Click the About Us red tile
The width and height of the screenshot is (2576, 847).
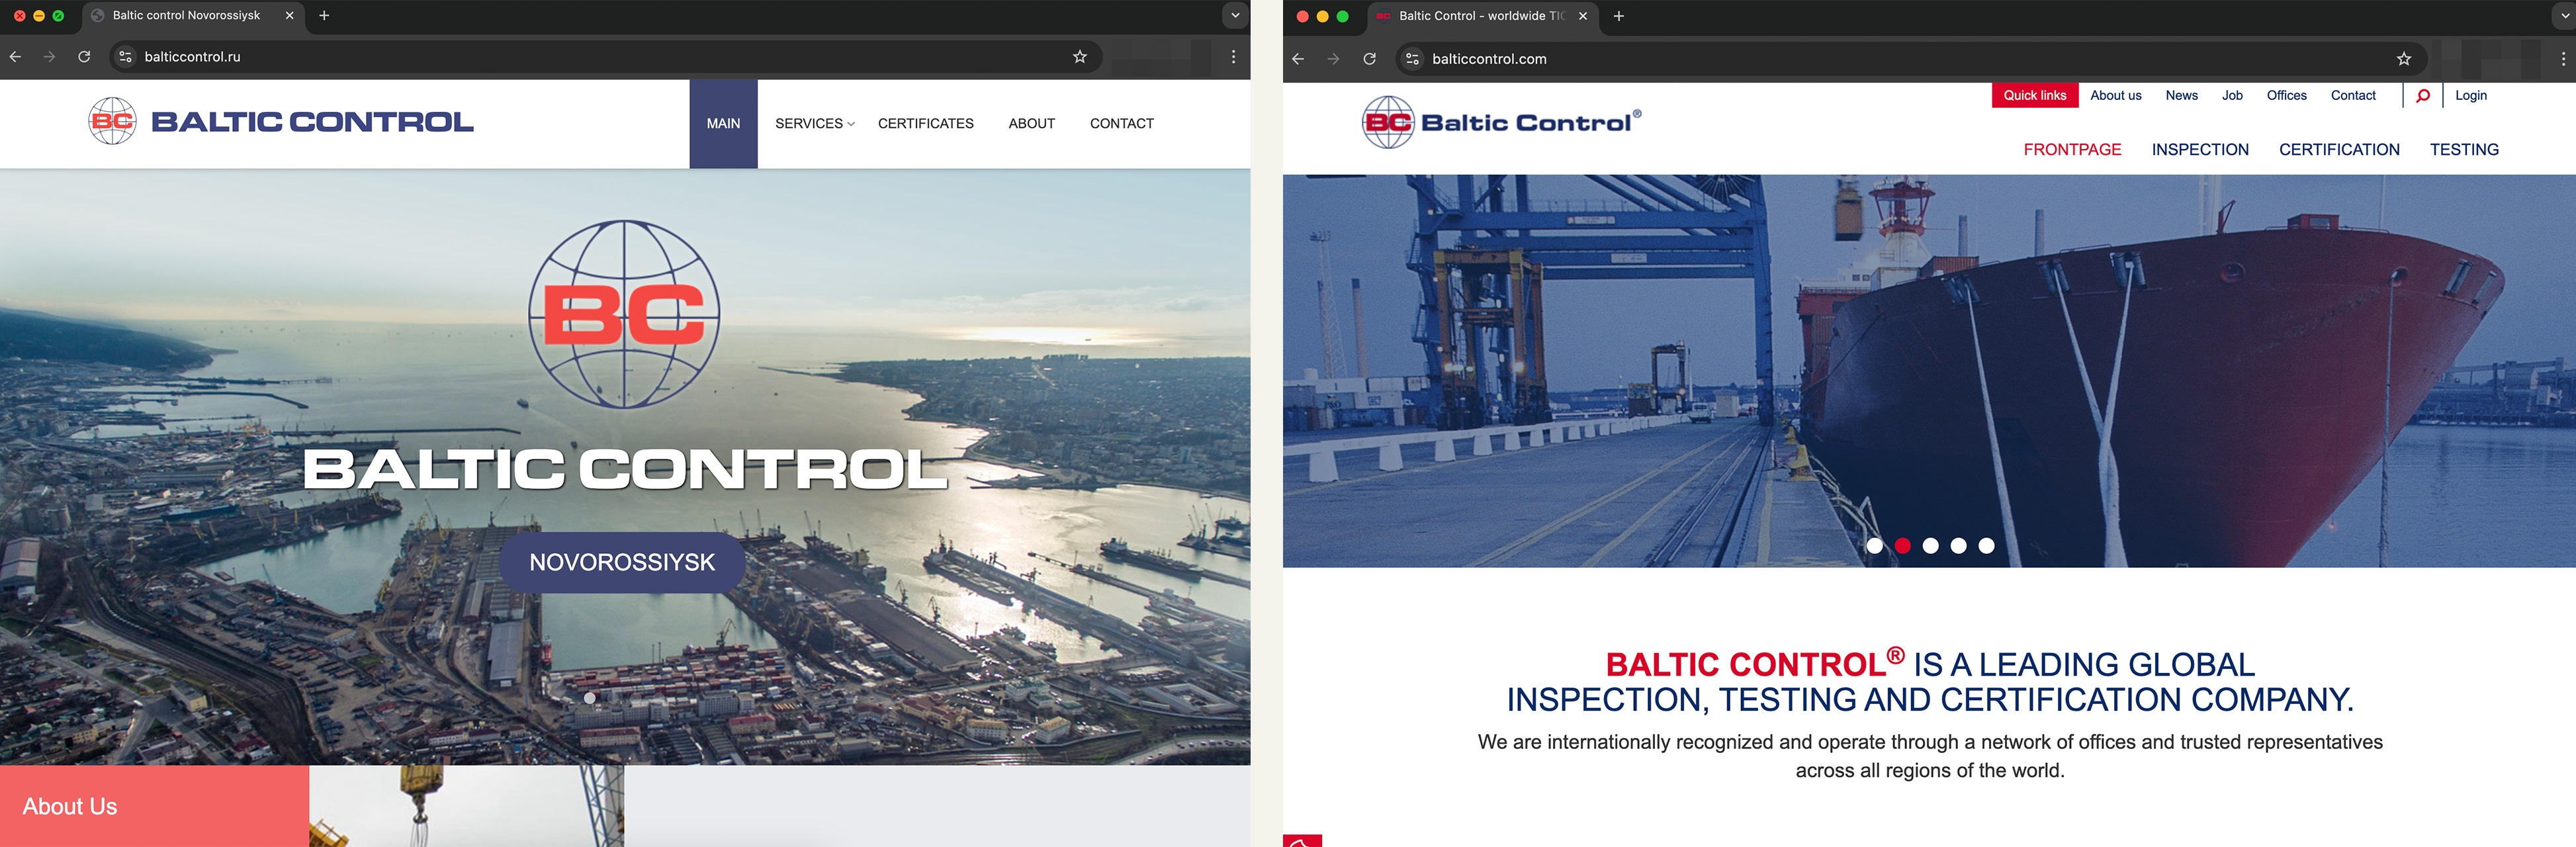tap(154, 806)
